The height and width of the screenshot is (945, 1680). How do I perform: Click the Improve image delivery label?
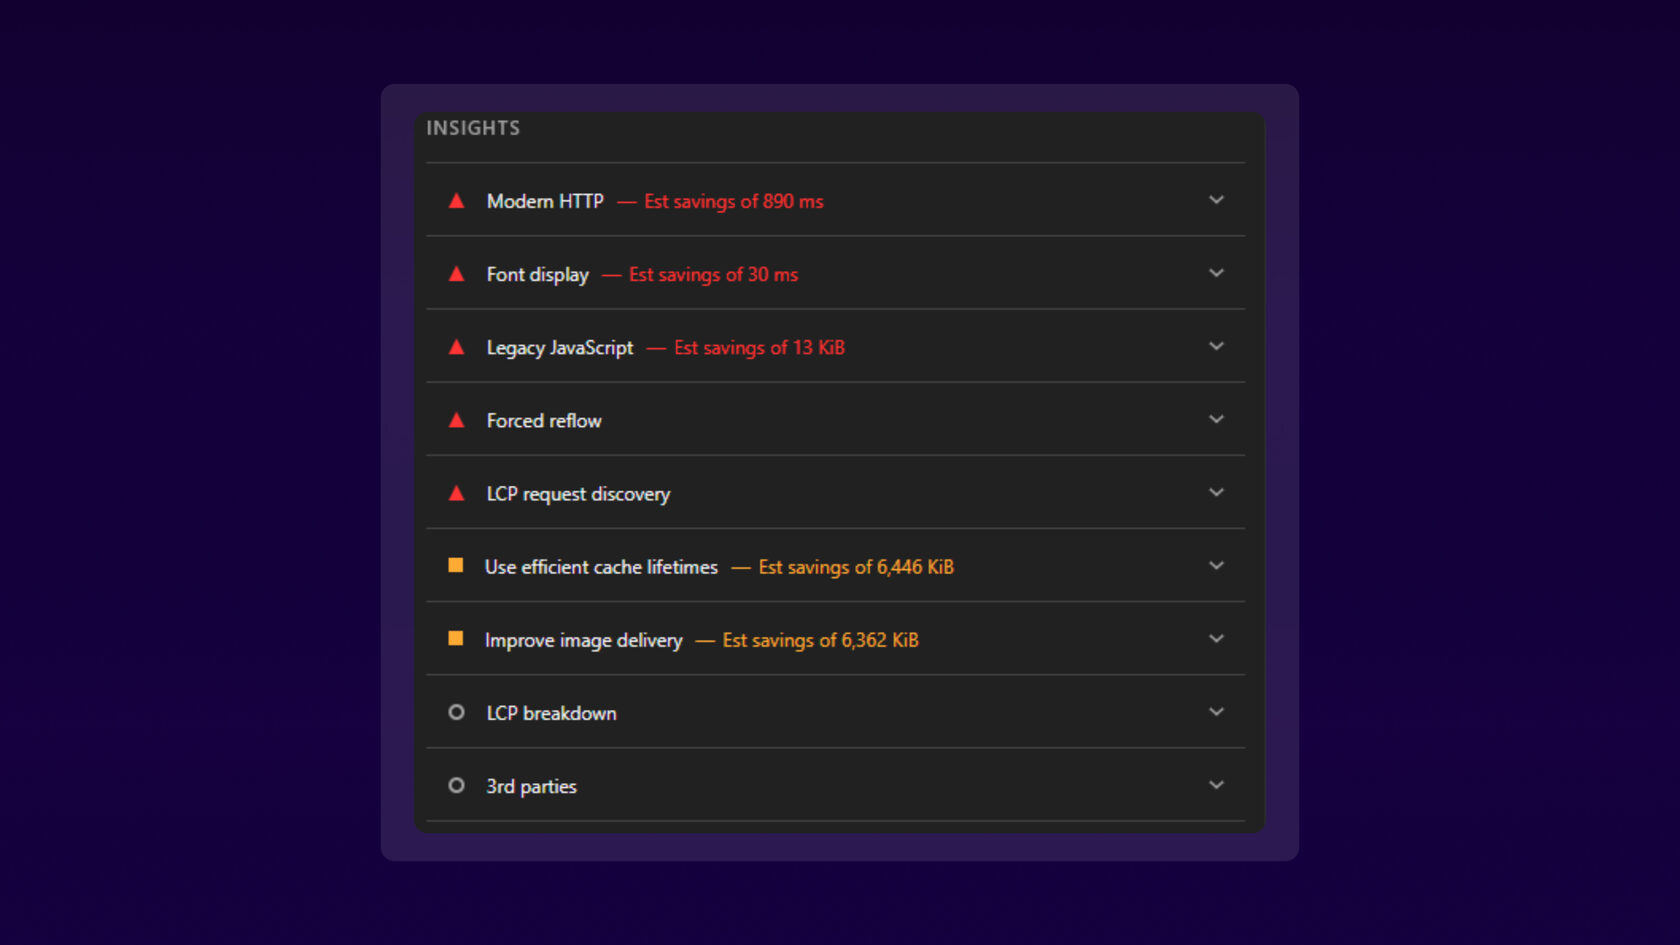pos(584,640)
